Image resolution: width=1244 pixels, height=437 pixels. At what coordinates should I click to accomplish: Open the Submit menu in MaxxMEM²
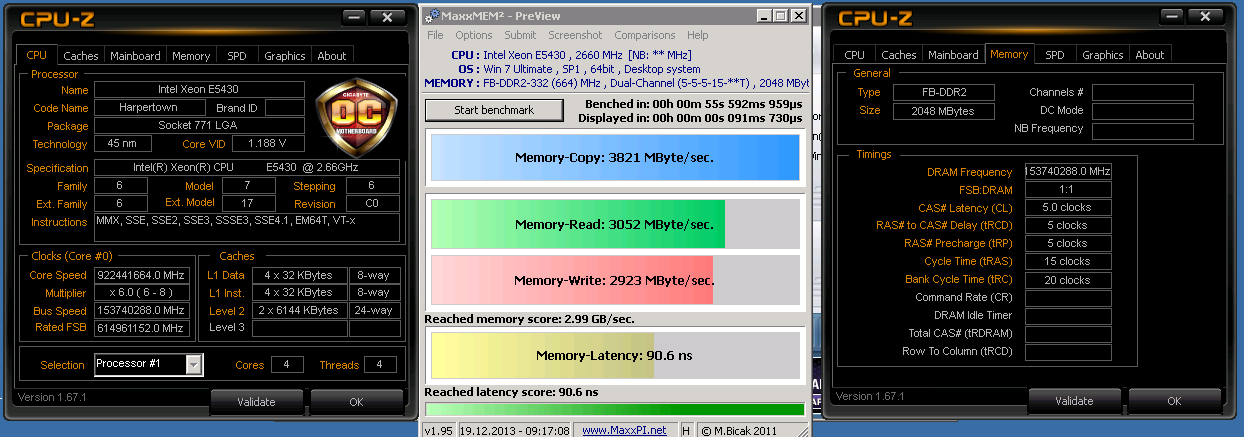520,35
